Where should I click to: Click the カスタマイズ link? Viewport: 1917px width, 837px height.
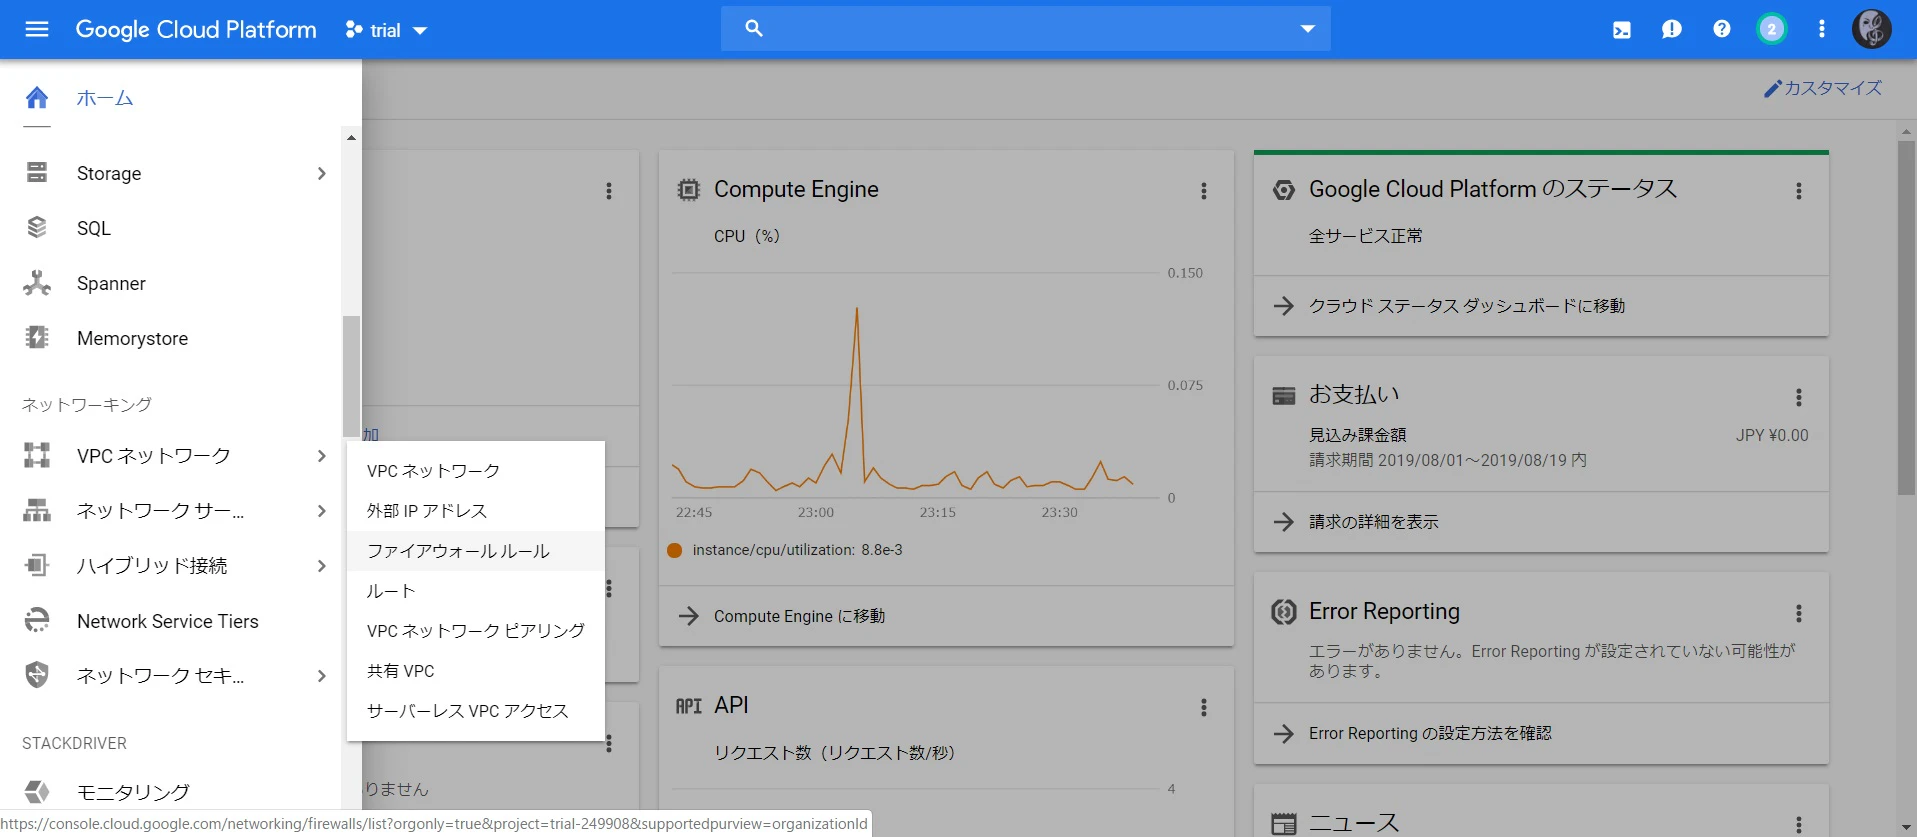point(1823,88)
